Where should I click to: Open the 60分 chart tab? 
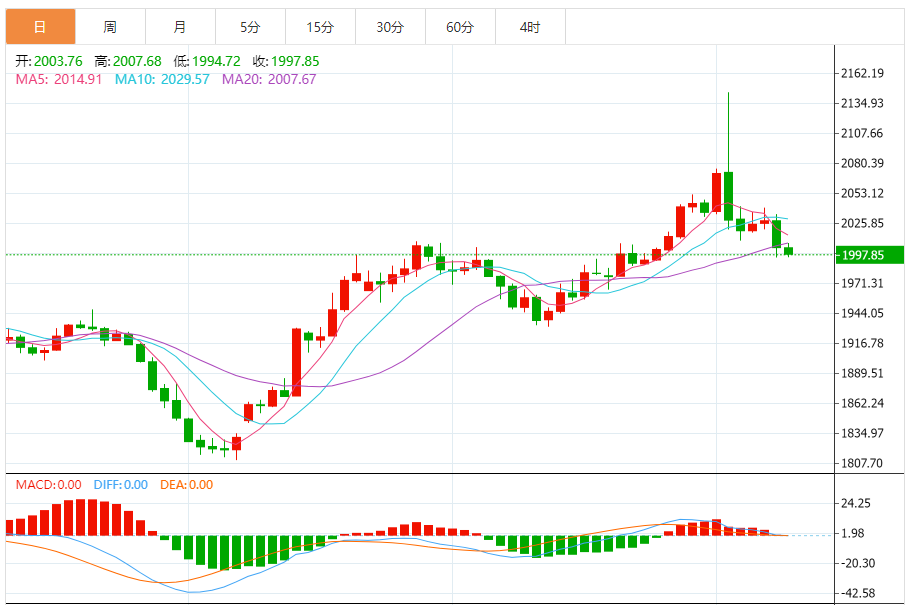coord(460,27)
